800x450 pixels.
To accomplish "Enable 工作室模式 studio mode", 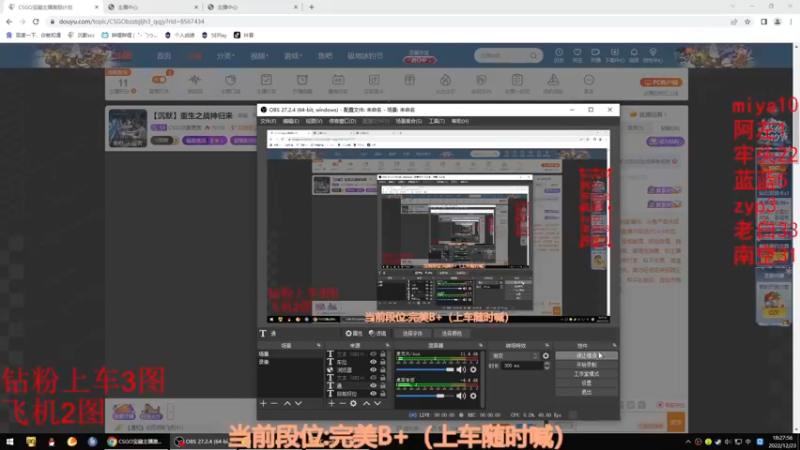I will pos(586,374).
